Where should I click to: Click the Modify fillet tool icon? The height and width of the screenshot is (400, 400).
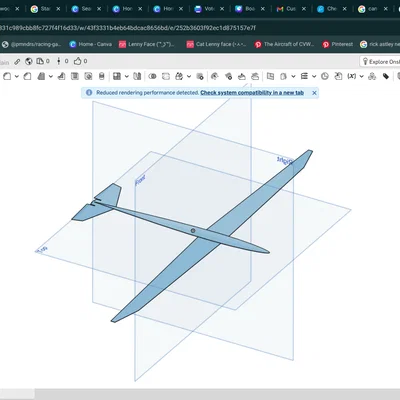click(215, 76)
